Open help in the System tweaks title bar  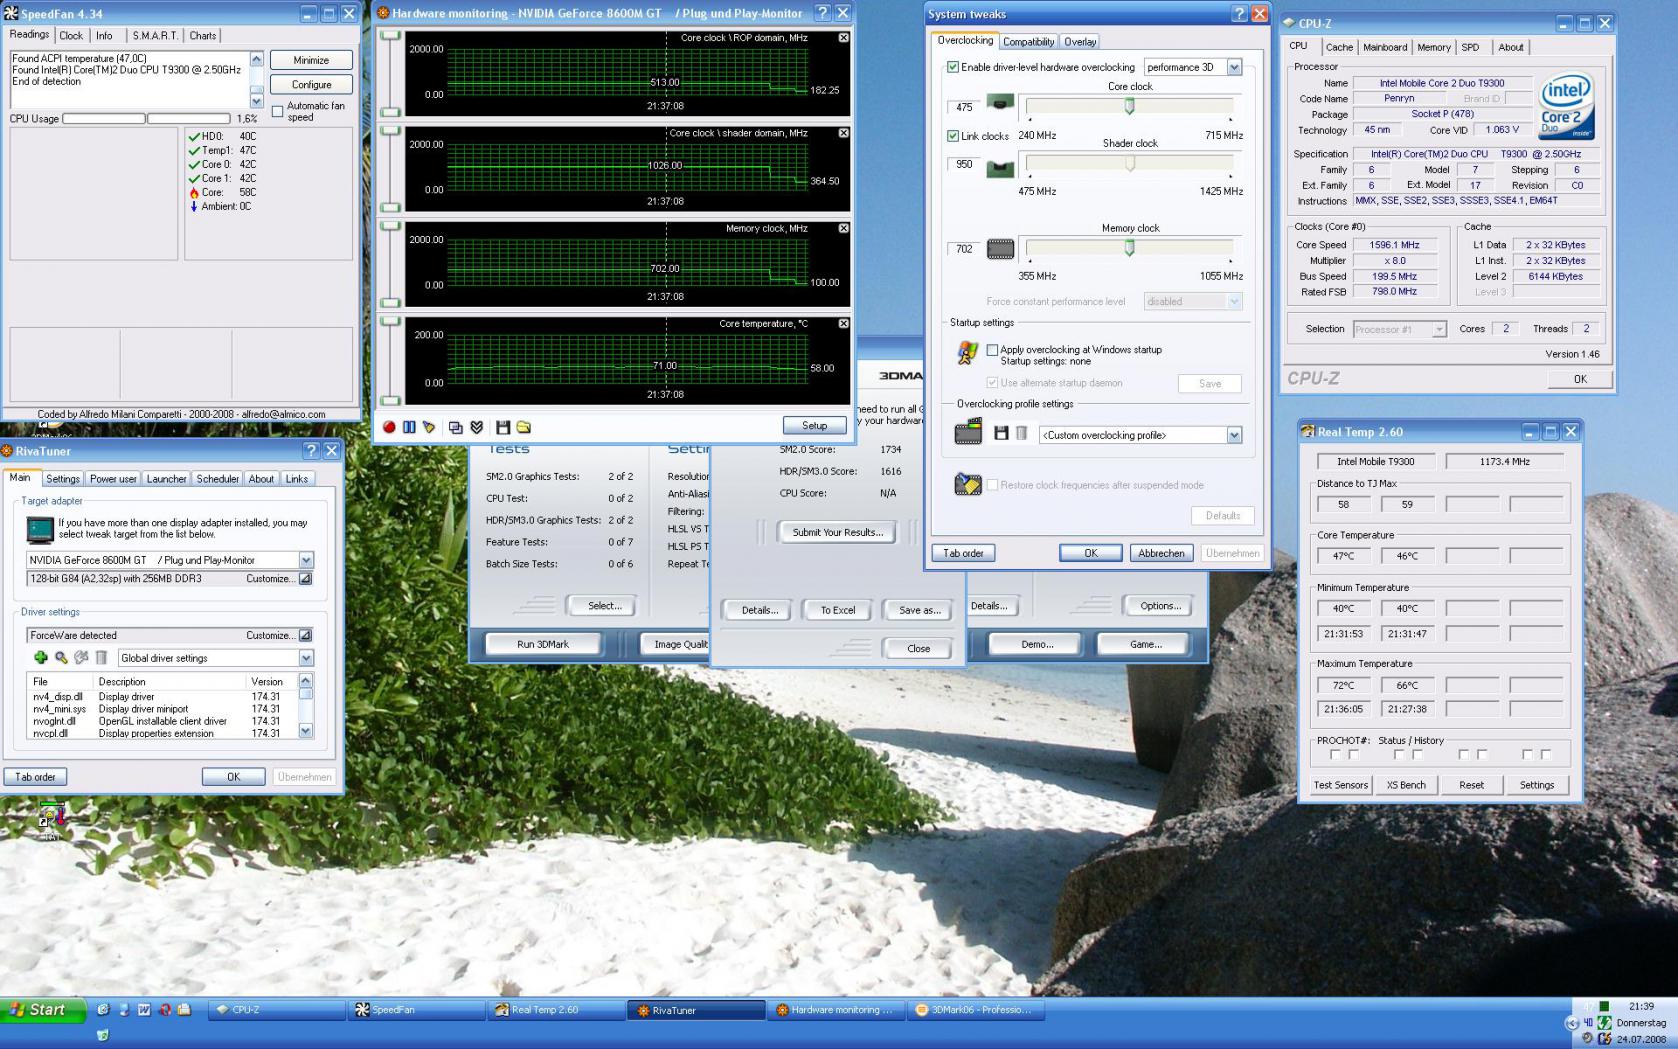1239,14
